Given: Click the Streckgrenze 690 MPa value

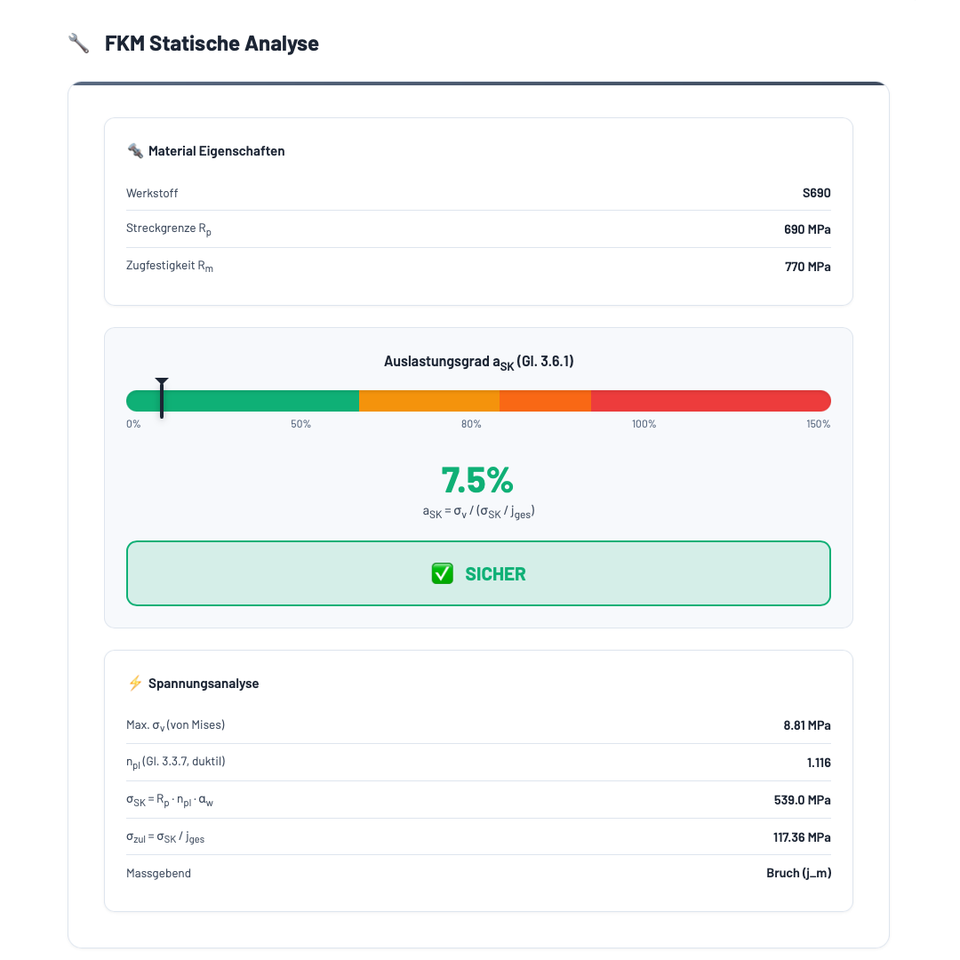Looking at the screenshot, I should 807,229.
